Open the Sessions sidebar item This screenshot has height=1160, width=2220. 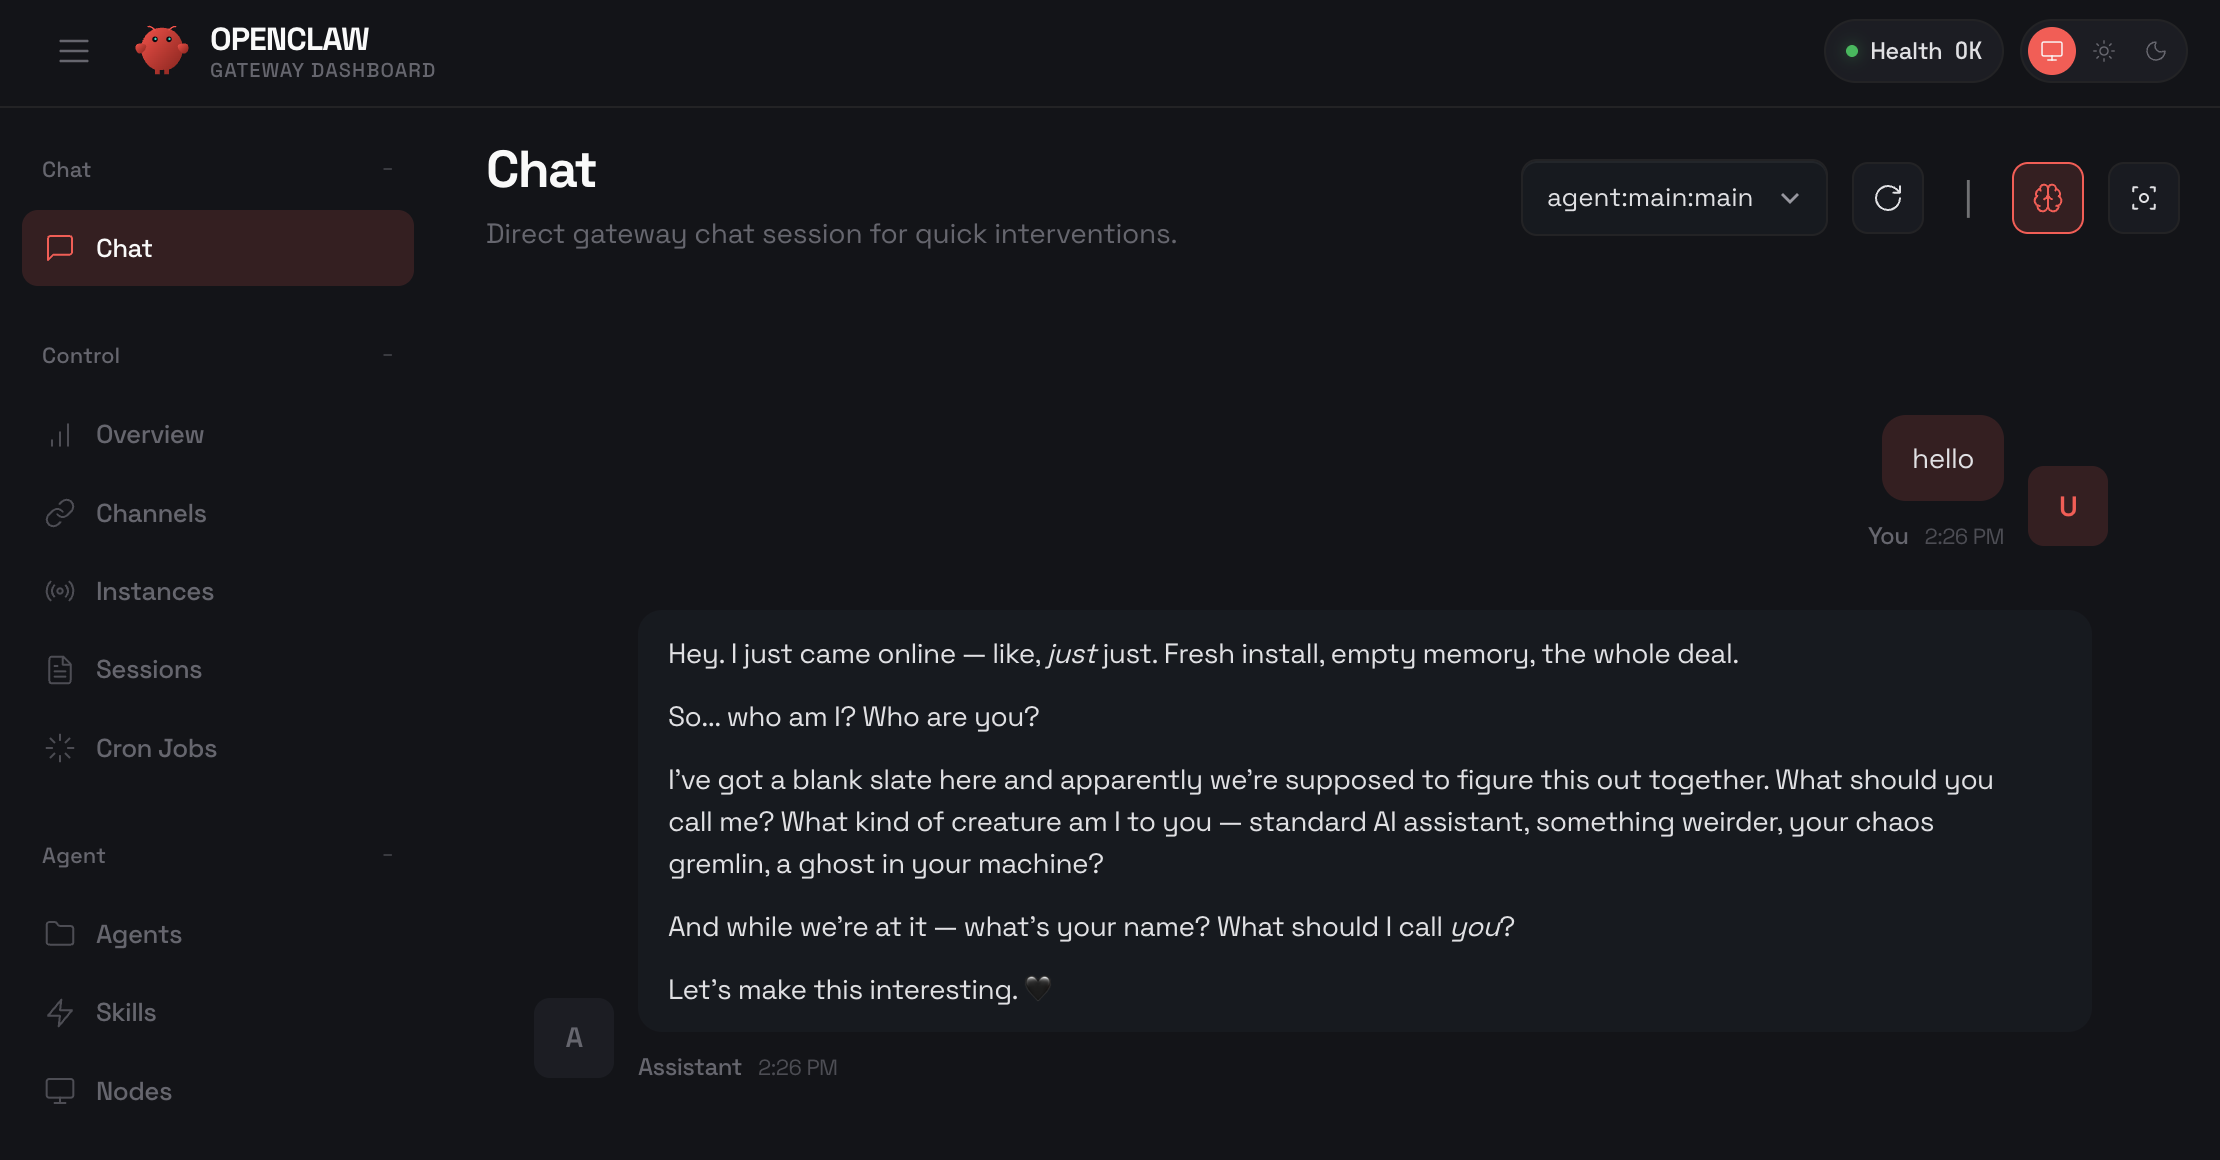(x=149, y=669)
